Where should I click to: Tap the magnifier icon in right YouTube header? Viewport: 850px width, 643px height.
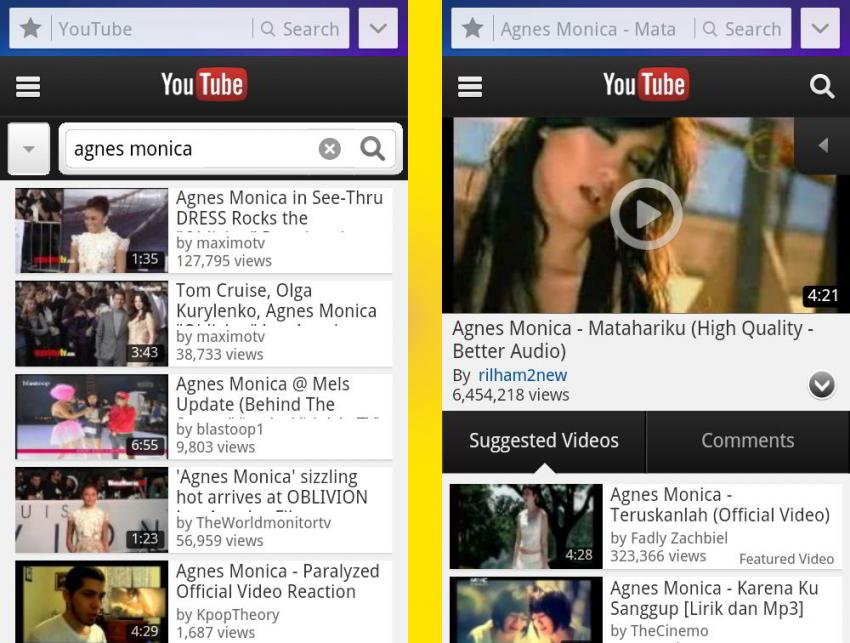click(822, 86)
